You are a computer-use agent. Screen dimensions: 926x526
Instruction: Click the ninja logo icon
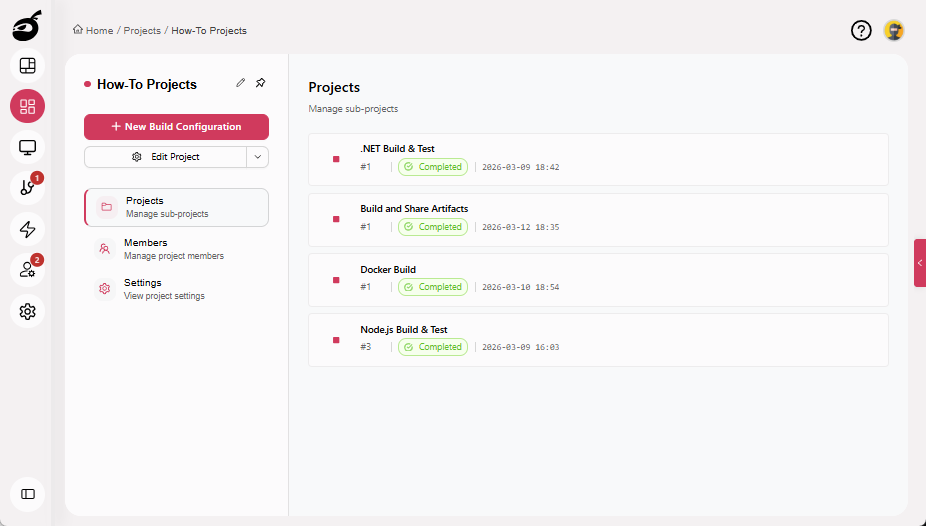pos(27,26)
